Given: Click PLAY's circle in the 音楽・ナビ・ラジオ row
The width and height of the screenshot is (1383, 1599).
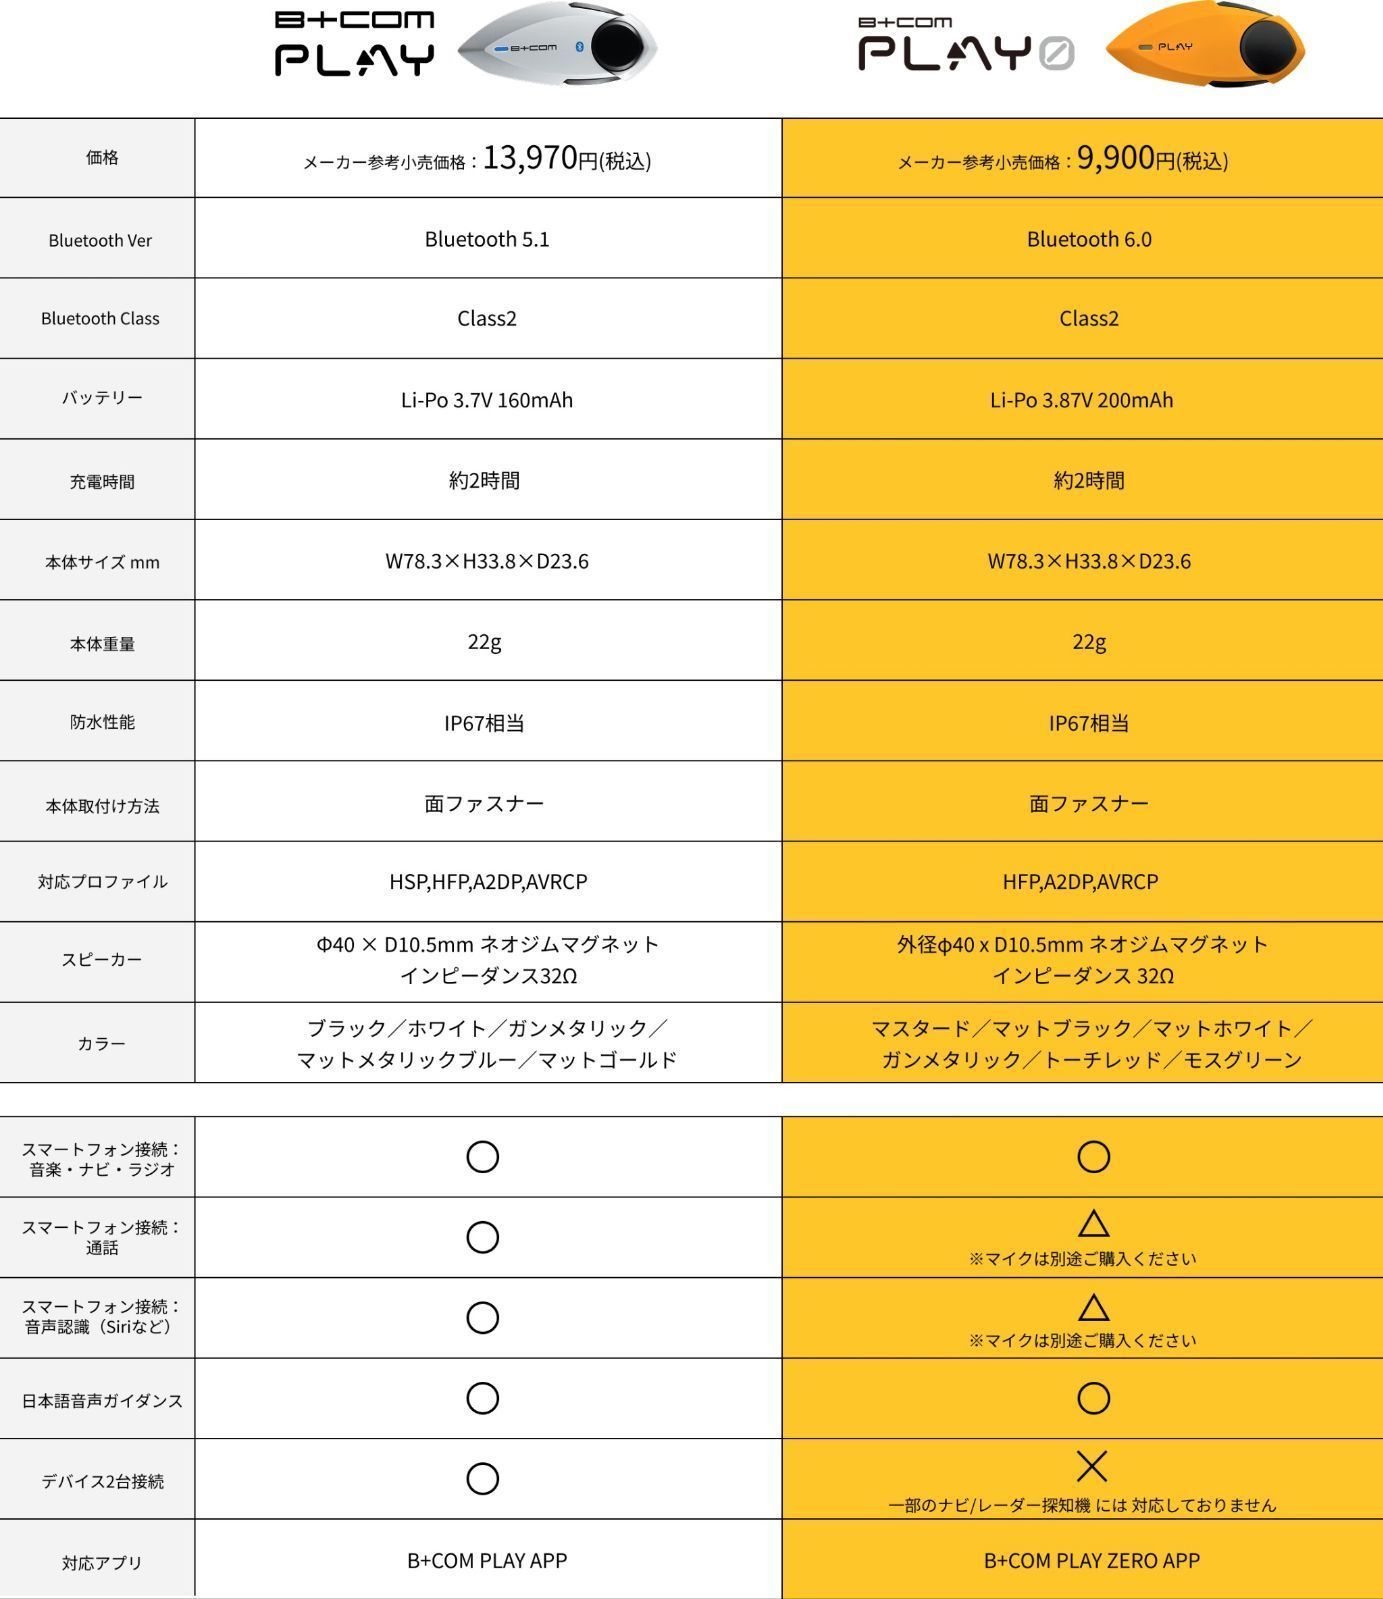Looking at the screenshot, I should [483, 1157].
